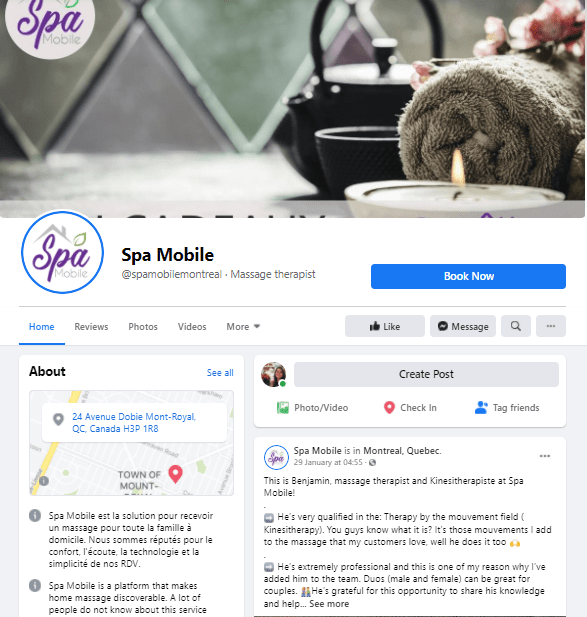Open the Photos tab
Screen dimensions: 587x617
pos(143,327)
